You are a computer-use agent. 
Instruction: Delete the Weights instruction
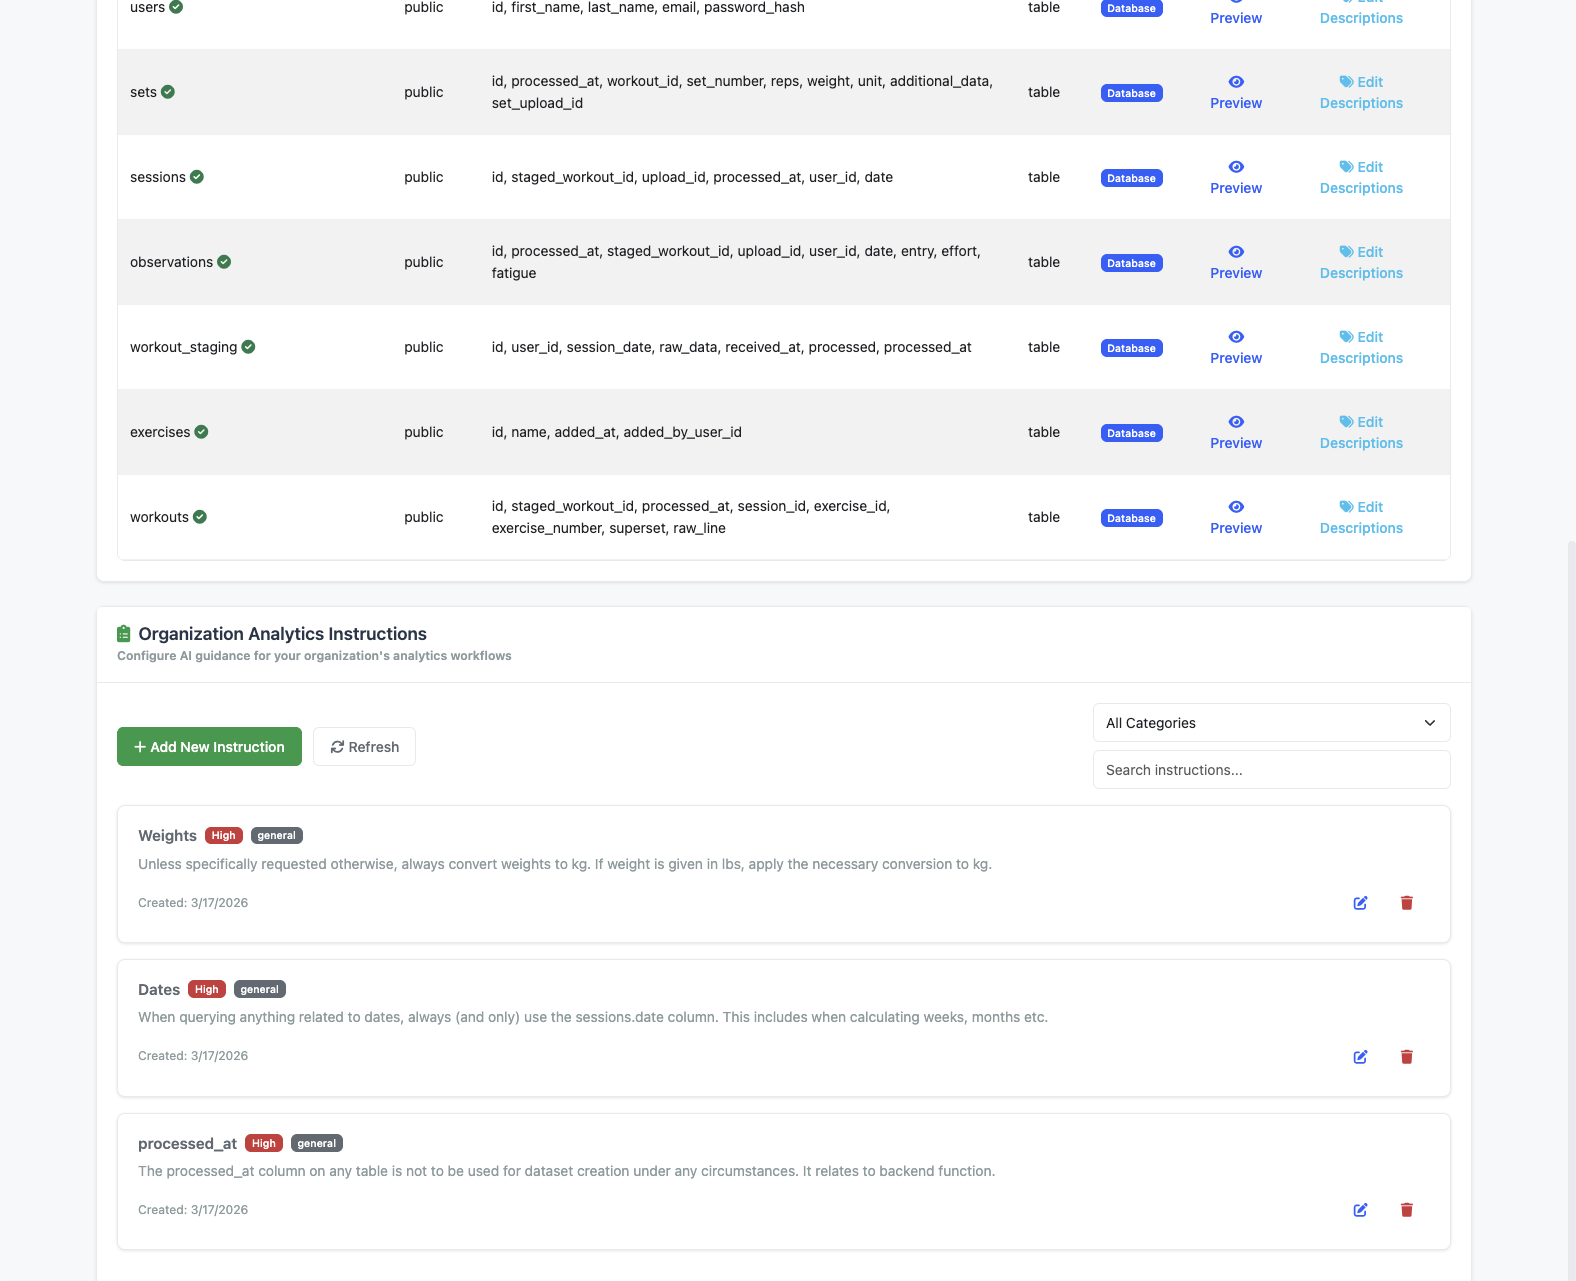click(1406, 903)
